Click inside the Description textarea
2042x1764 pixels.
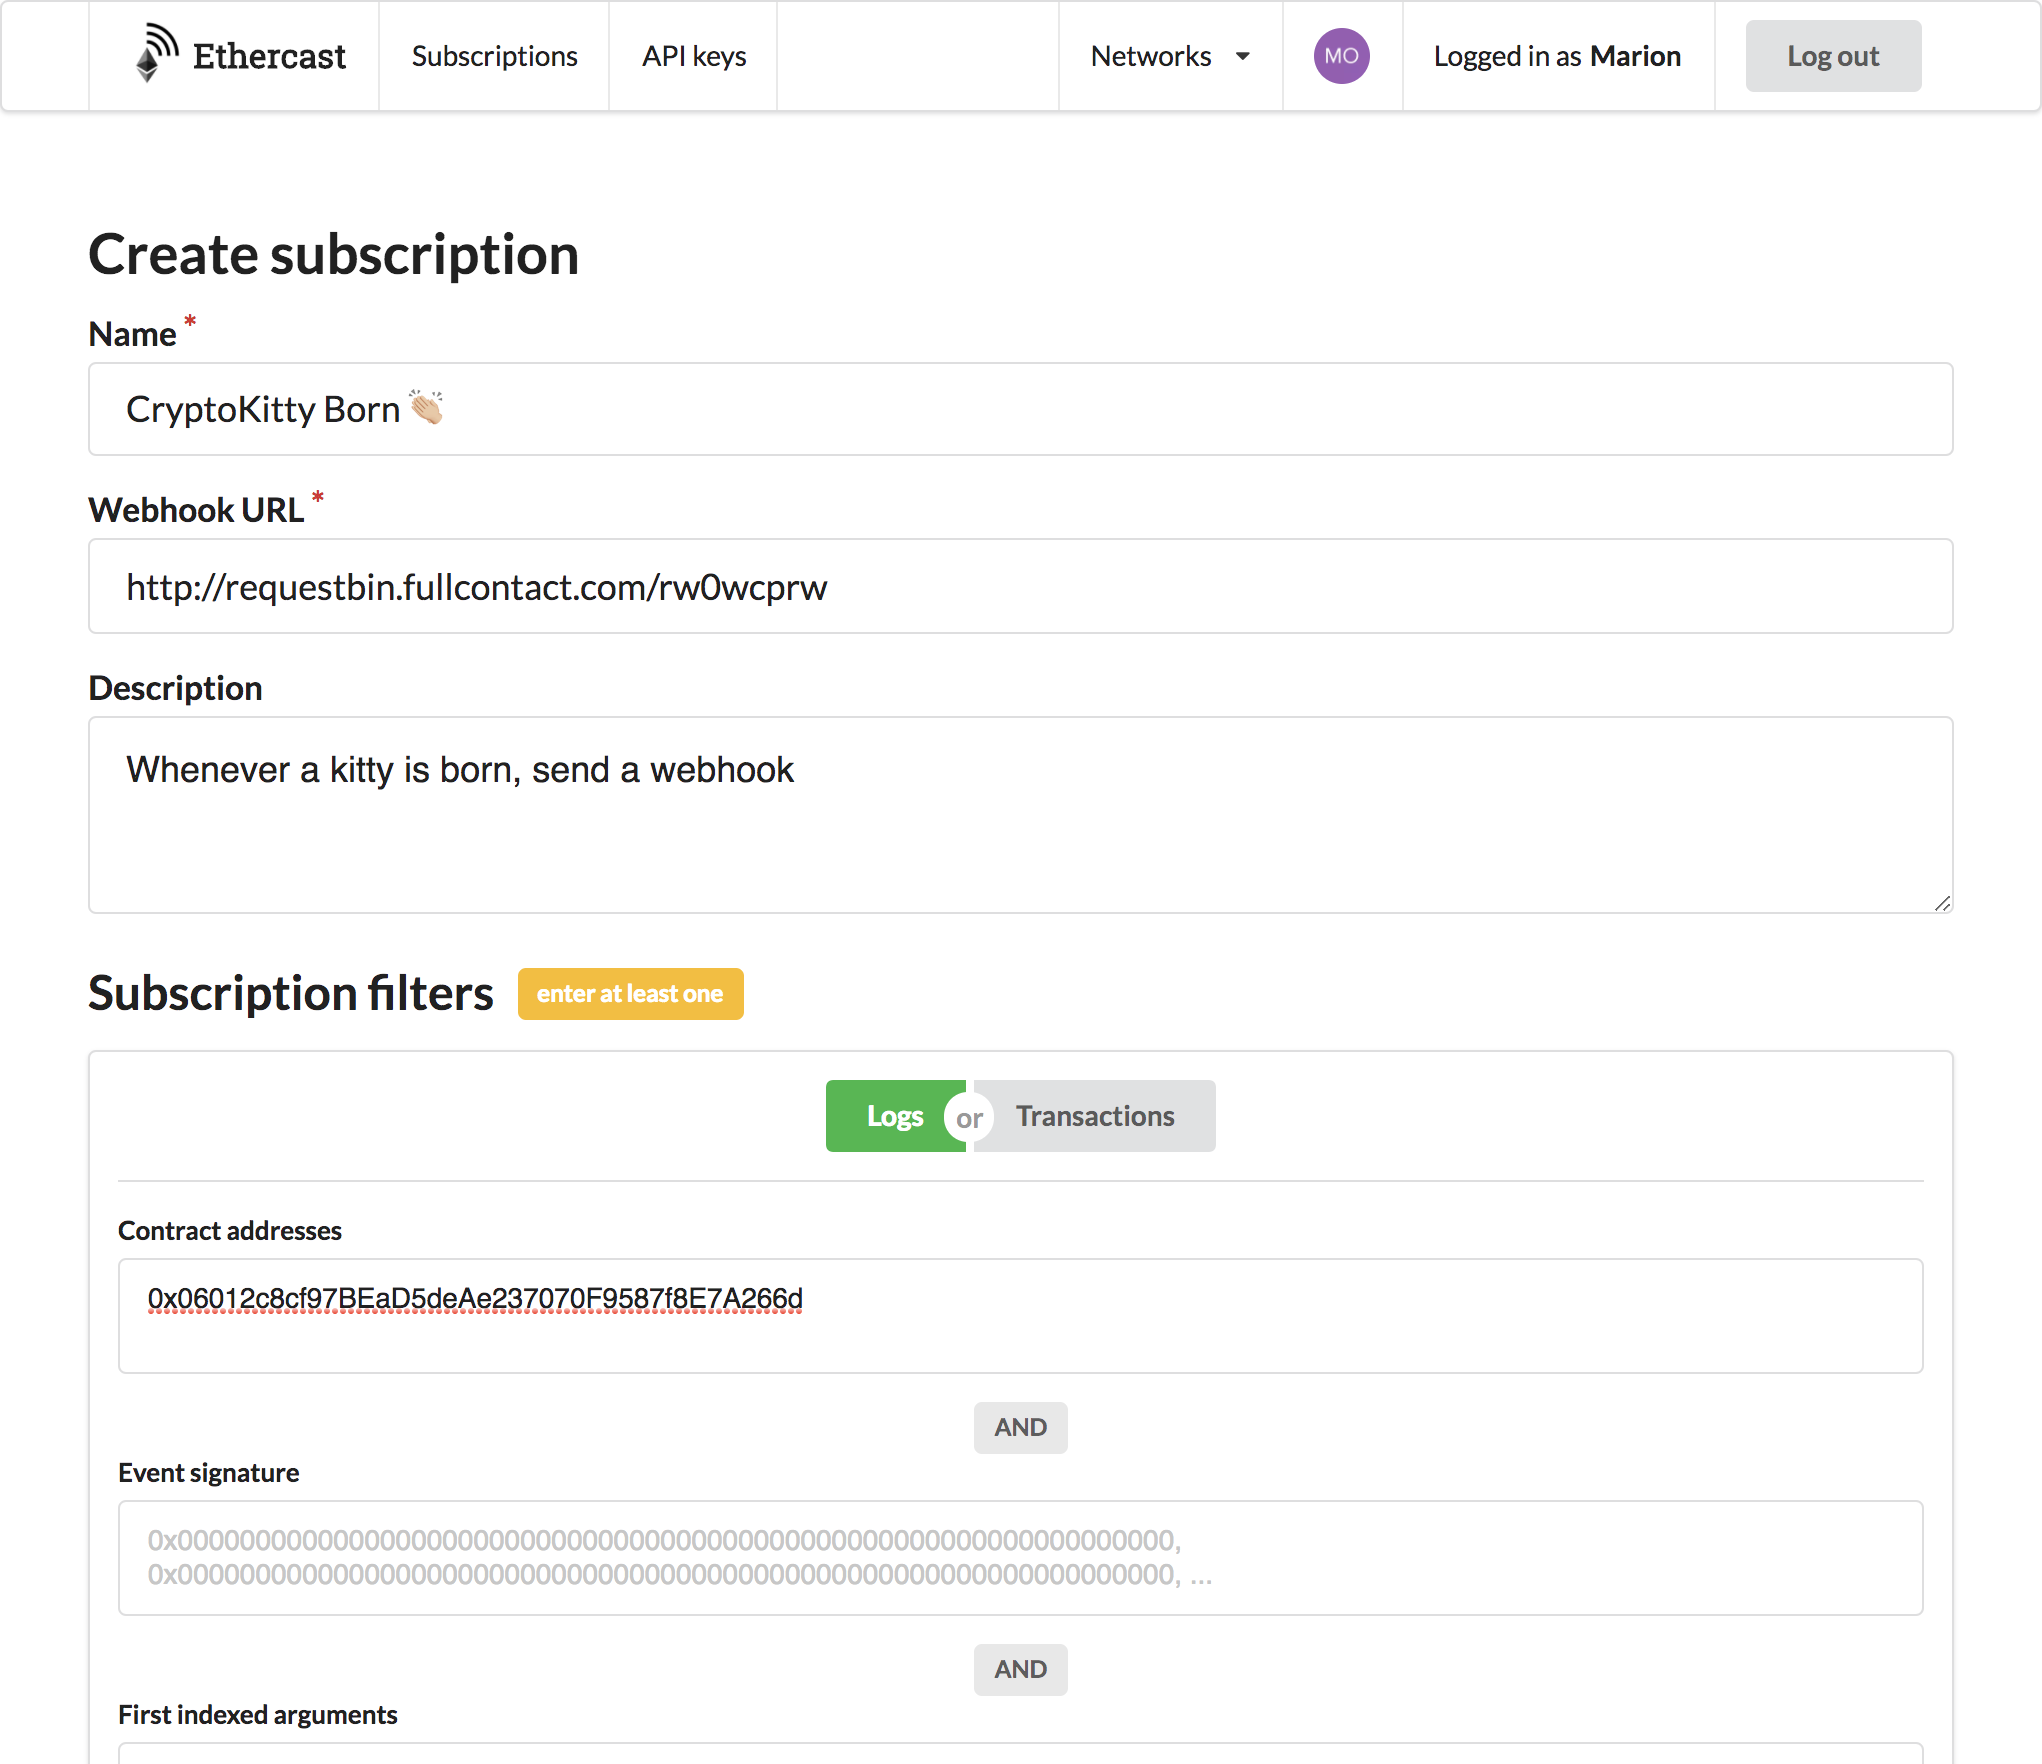click(1020, 815)
